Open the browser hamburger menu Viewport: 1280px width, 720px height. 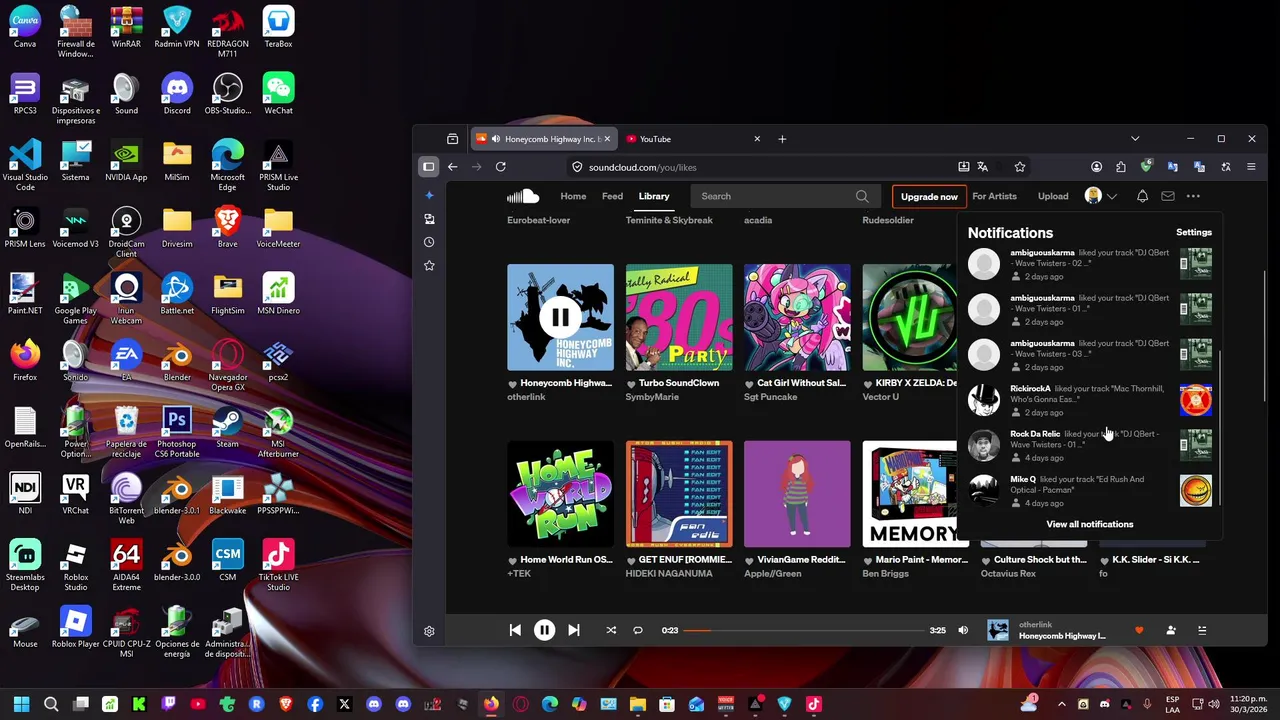point(1251,167)
